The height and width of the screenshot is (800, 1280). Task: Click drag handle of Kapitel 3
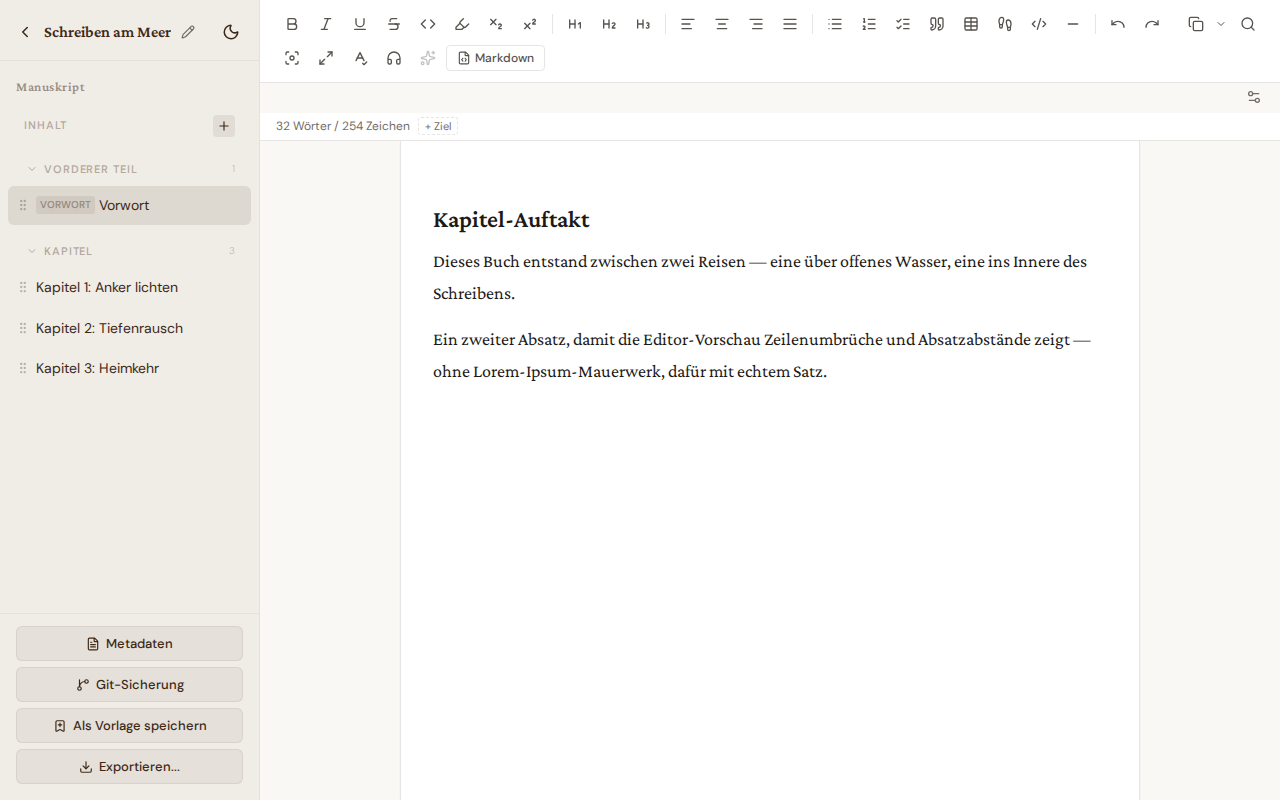[23, 368]
